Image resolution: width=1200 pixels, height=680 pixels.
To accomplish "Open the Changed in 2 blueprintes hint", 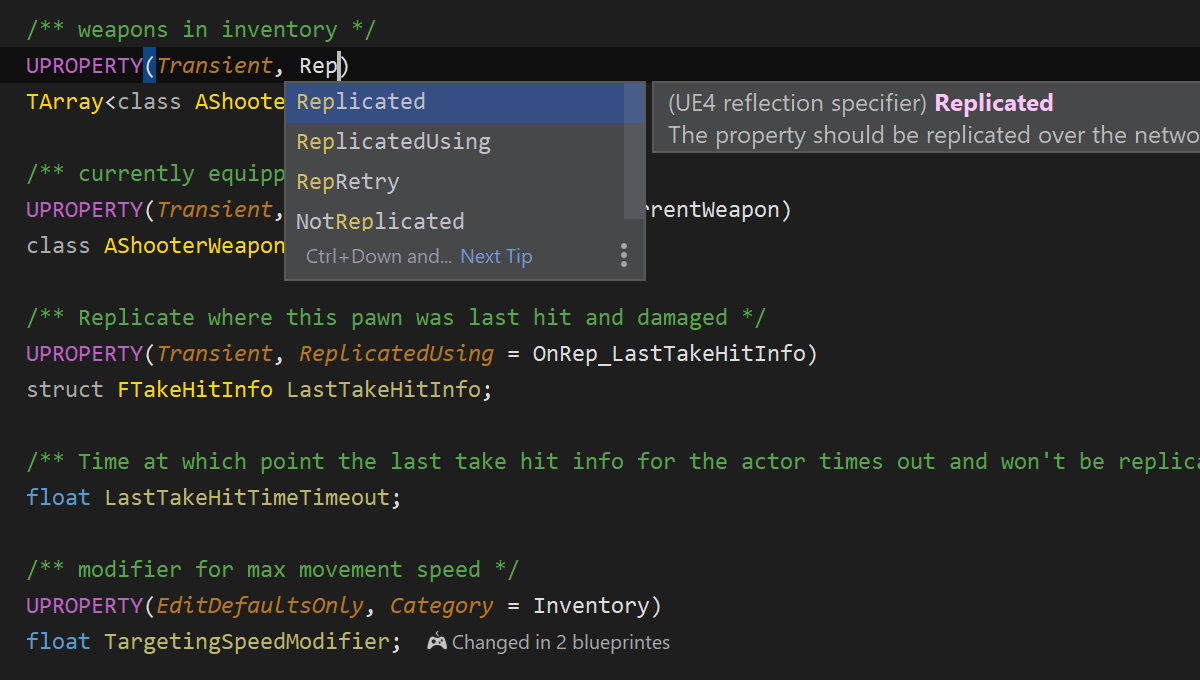I will tap(560, 642).
